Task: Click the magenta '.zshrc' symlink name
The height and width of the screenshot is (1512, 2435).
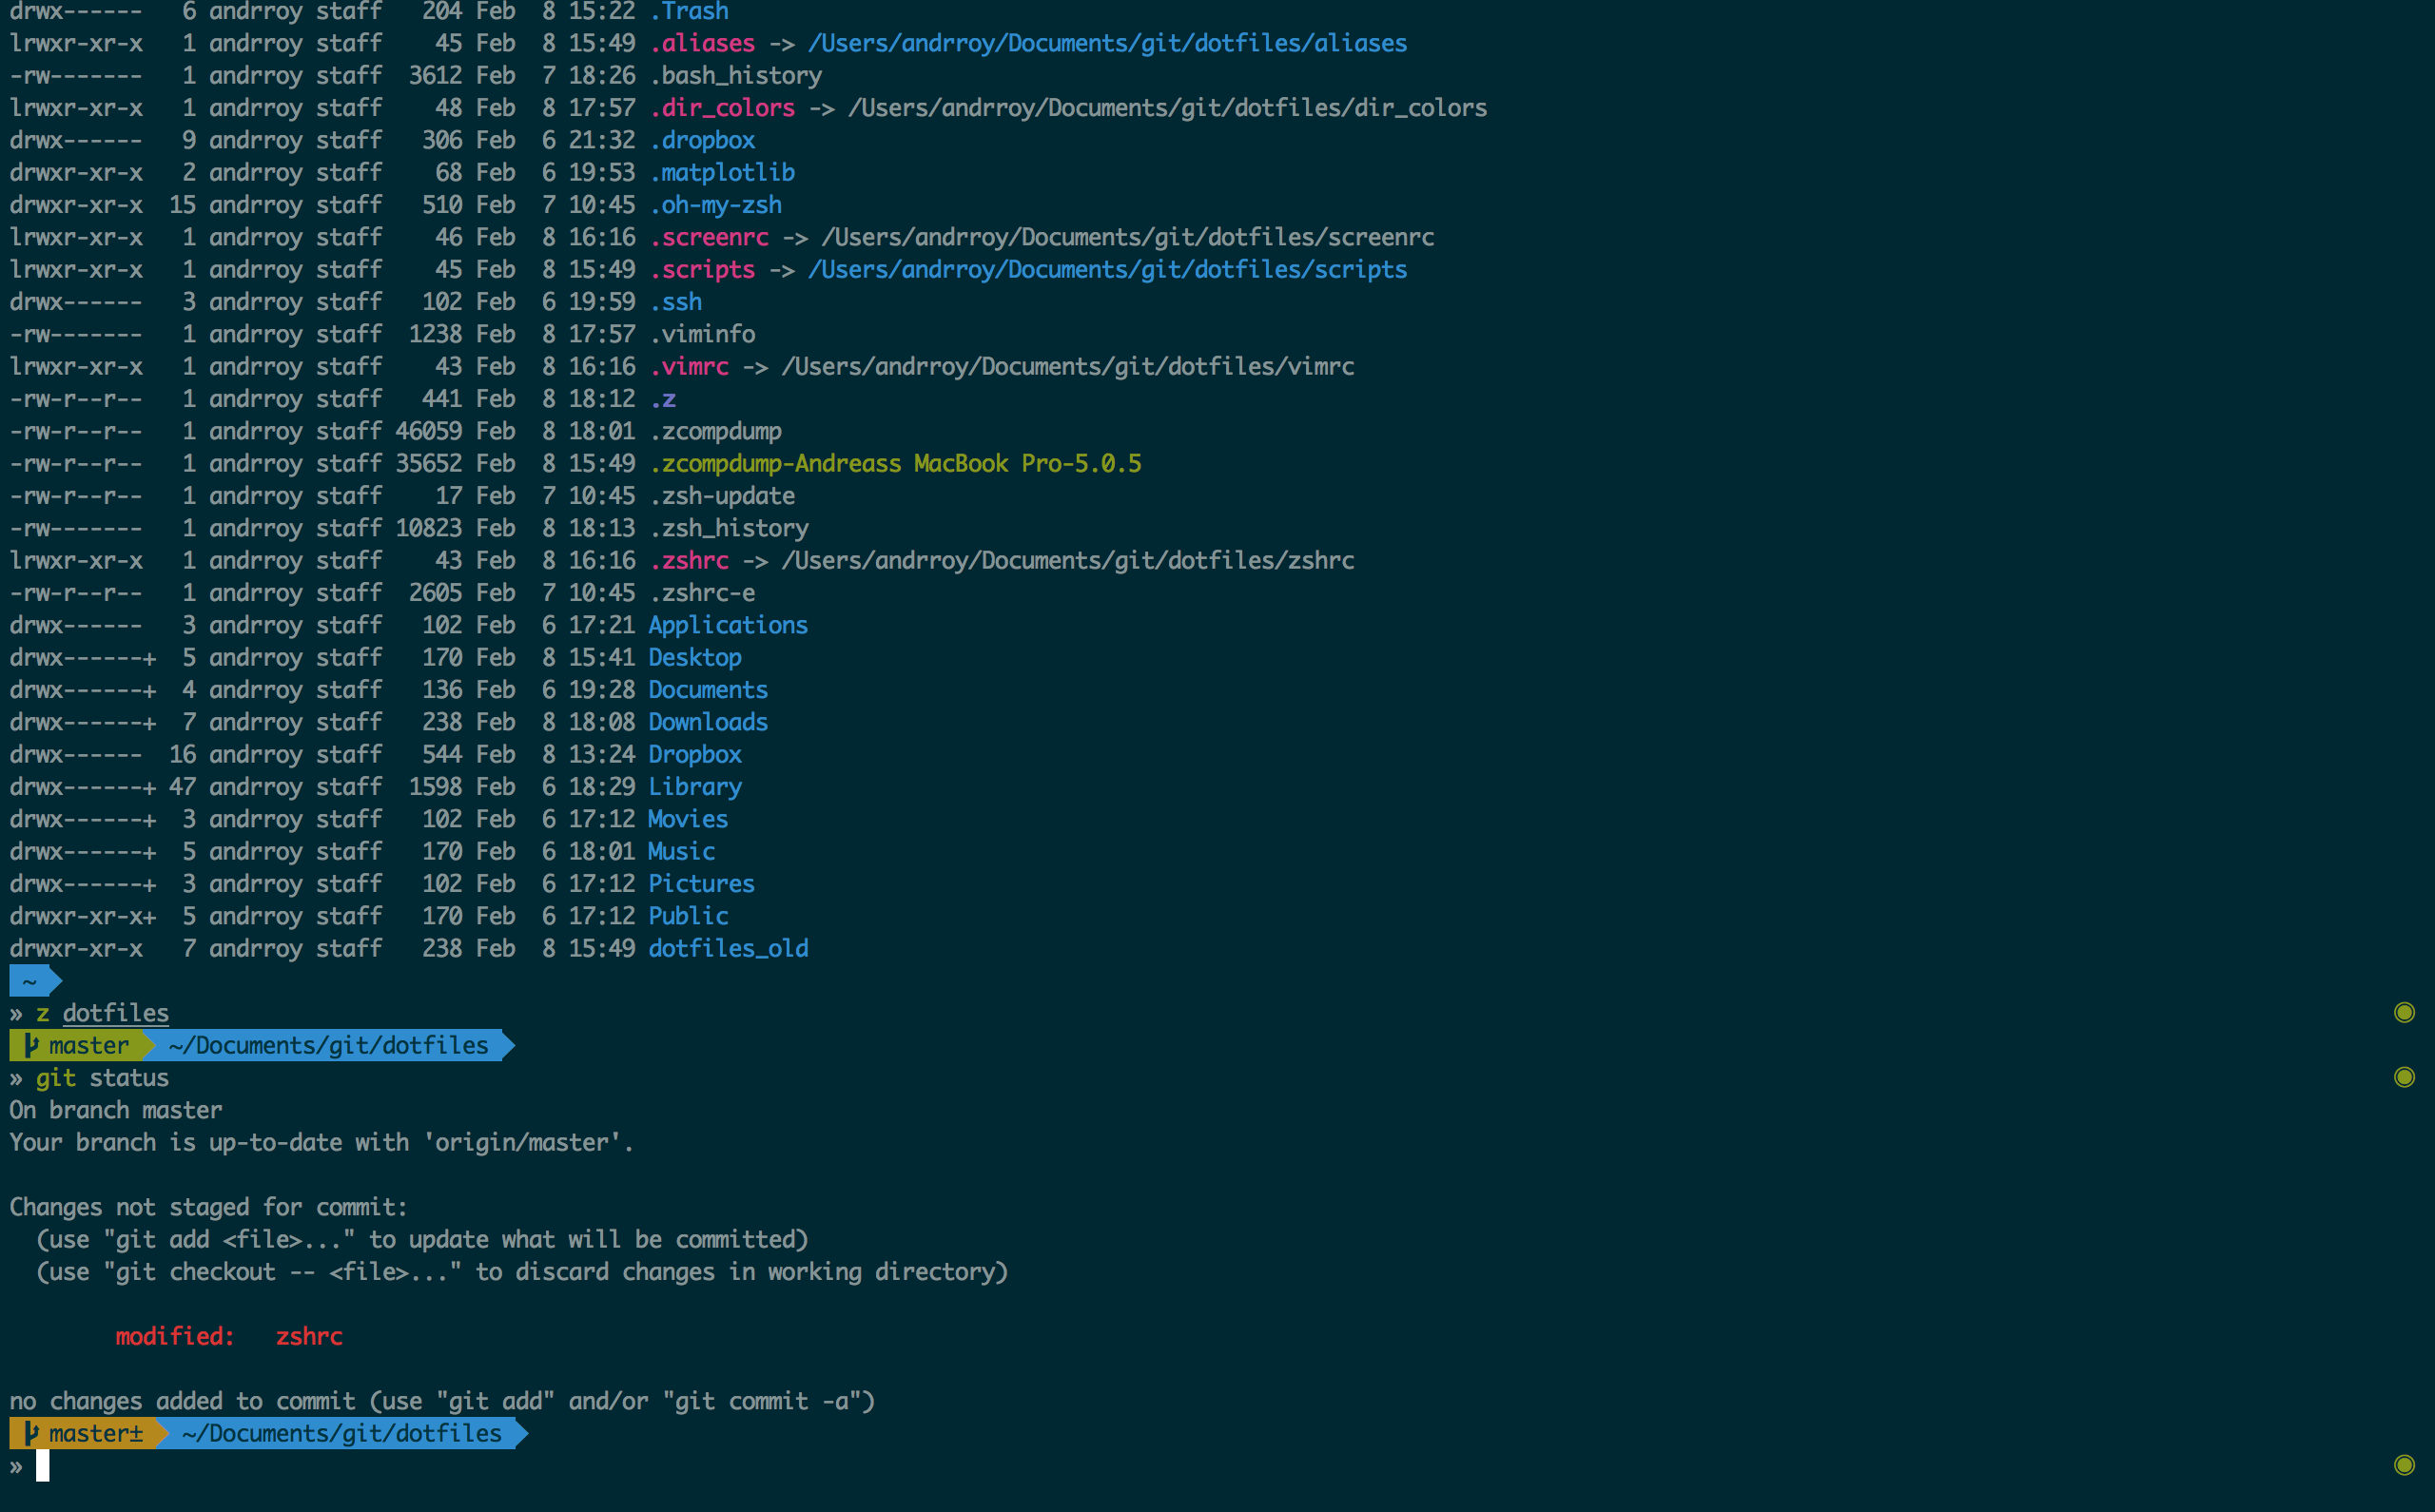Action: pos(689,560)
